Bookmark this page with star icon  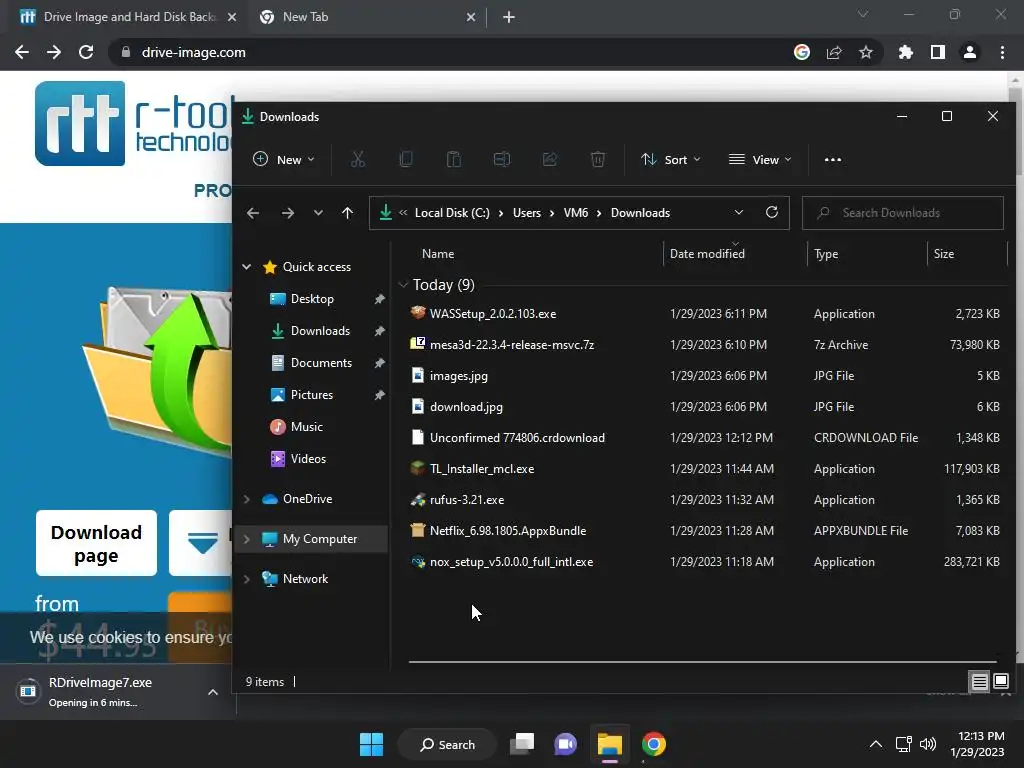[x=865, y=52]
